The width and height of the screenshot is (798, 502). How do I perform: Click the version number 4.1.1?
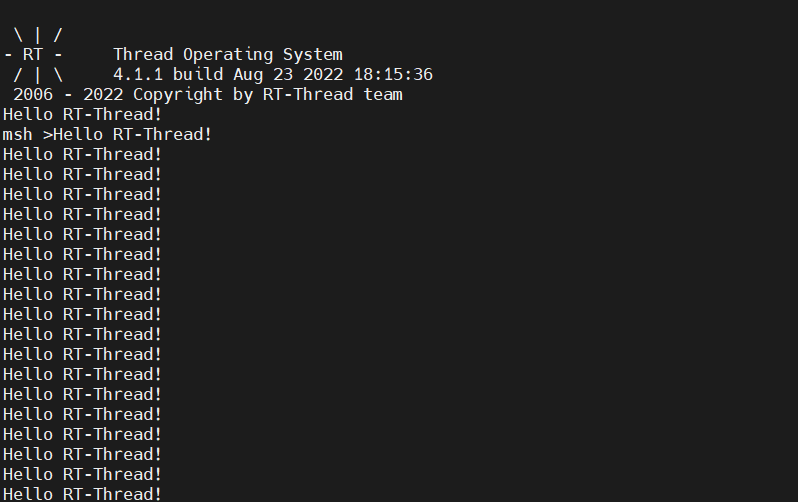coord(137,75)
